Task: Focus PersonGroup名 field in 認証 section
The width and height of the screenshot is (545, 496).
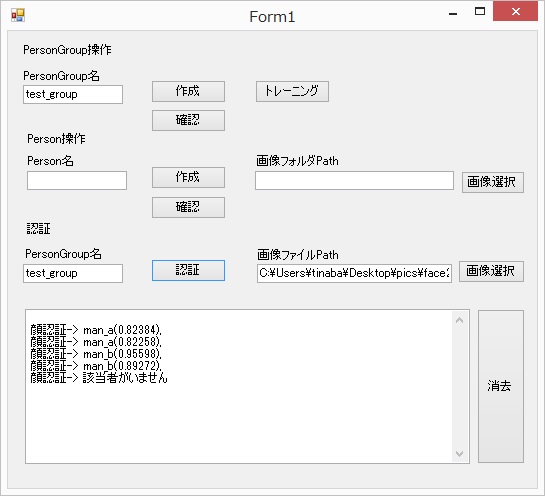Action: point(73,273)
